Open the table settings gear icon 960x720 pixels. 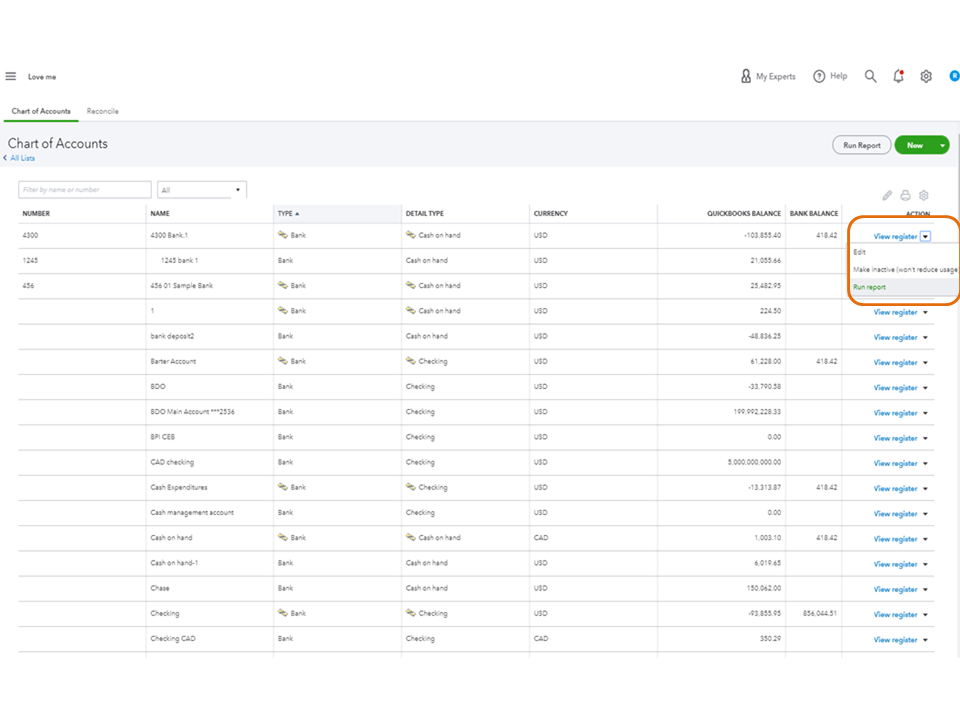[x=924, y=195]
